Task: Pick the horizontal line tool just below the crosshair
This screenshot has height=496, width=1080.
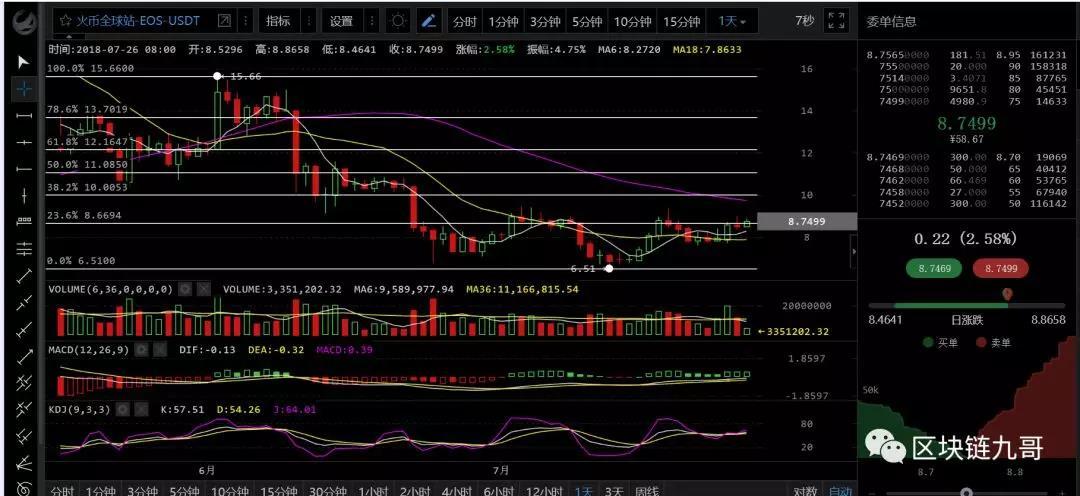Action: (x=24, y=116)
